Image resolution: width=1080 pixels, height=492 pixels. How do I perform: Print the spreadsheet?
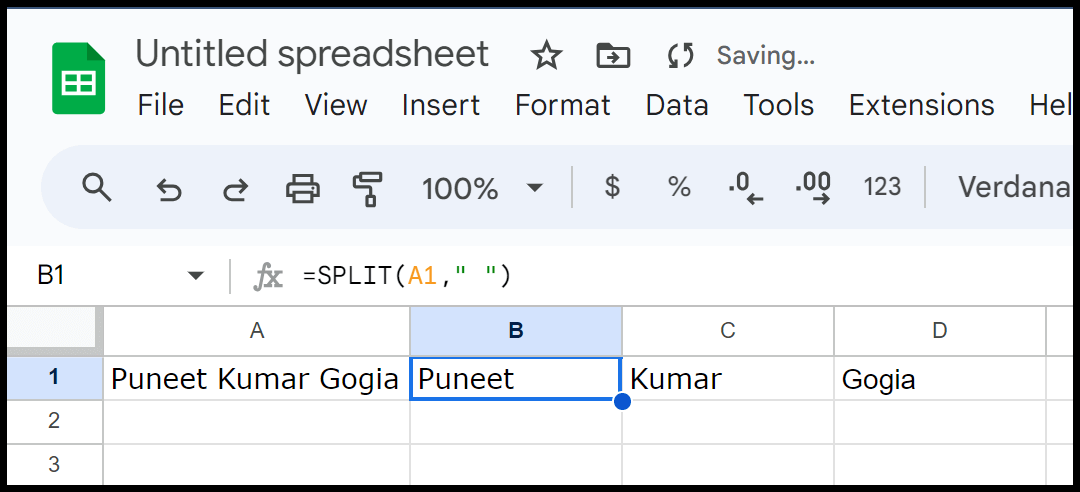[x=303, y=187]
